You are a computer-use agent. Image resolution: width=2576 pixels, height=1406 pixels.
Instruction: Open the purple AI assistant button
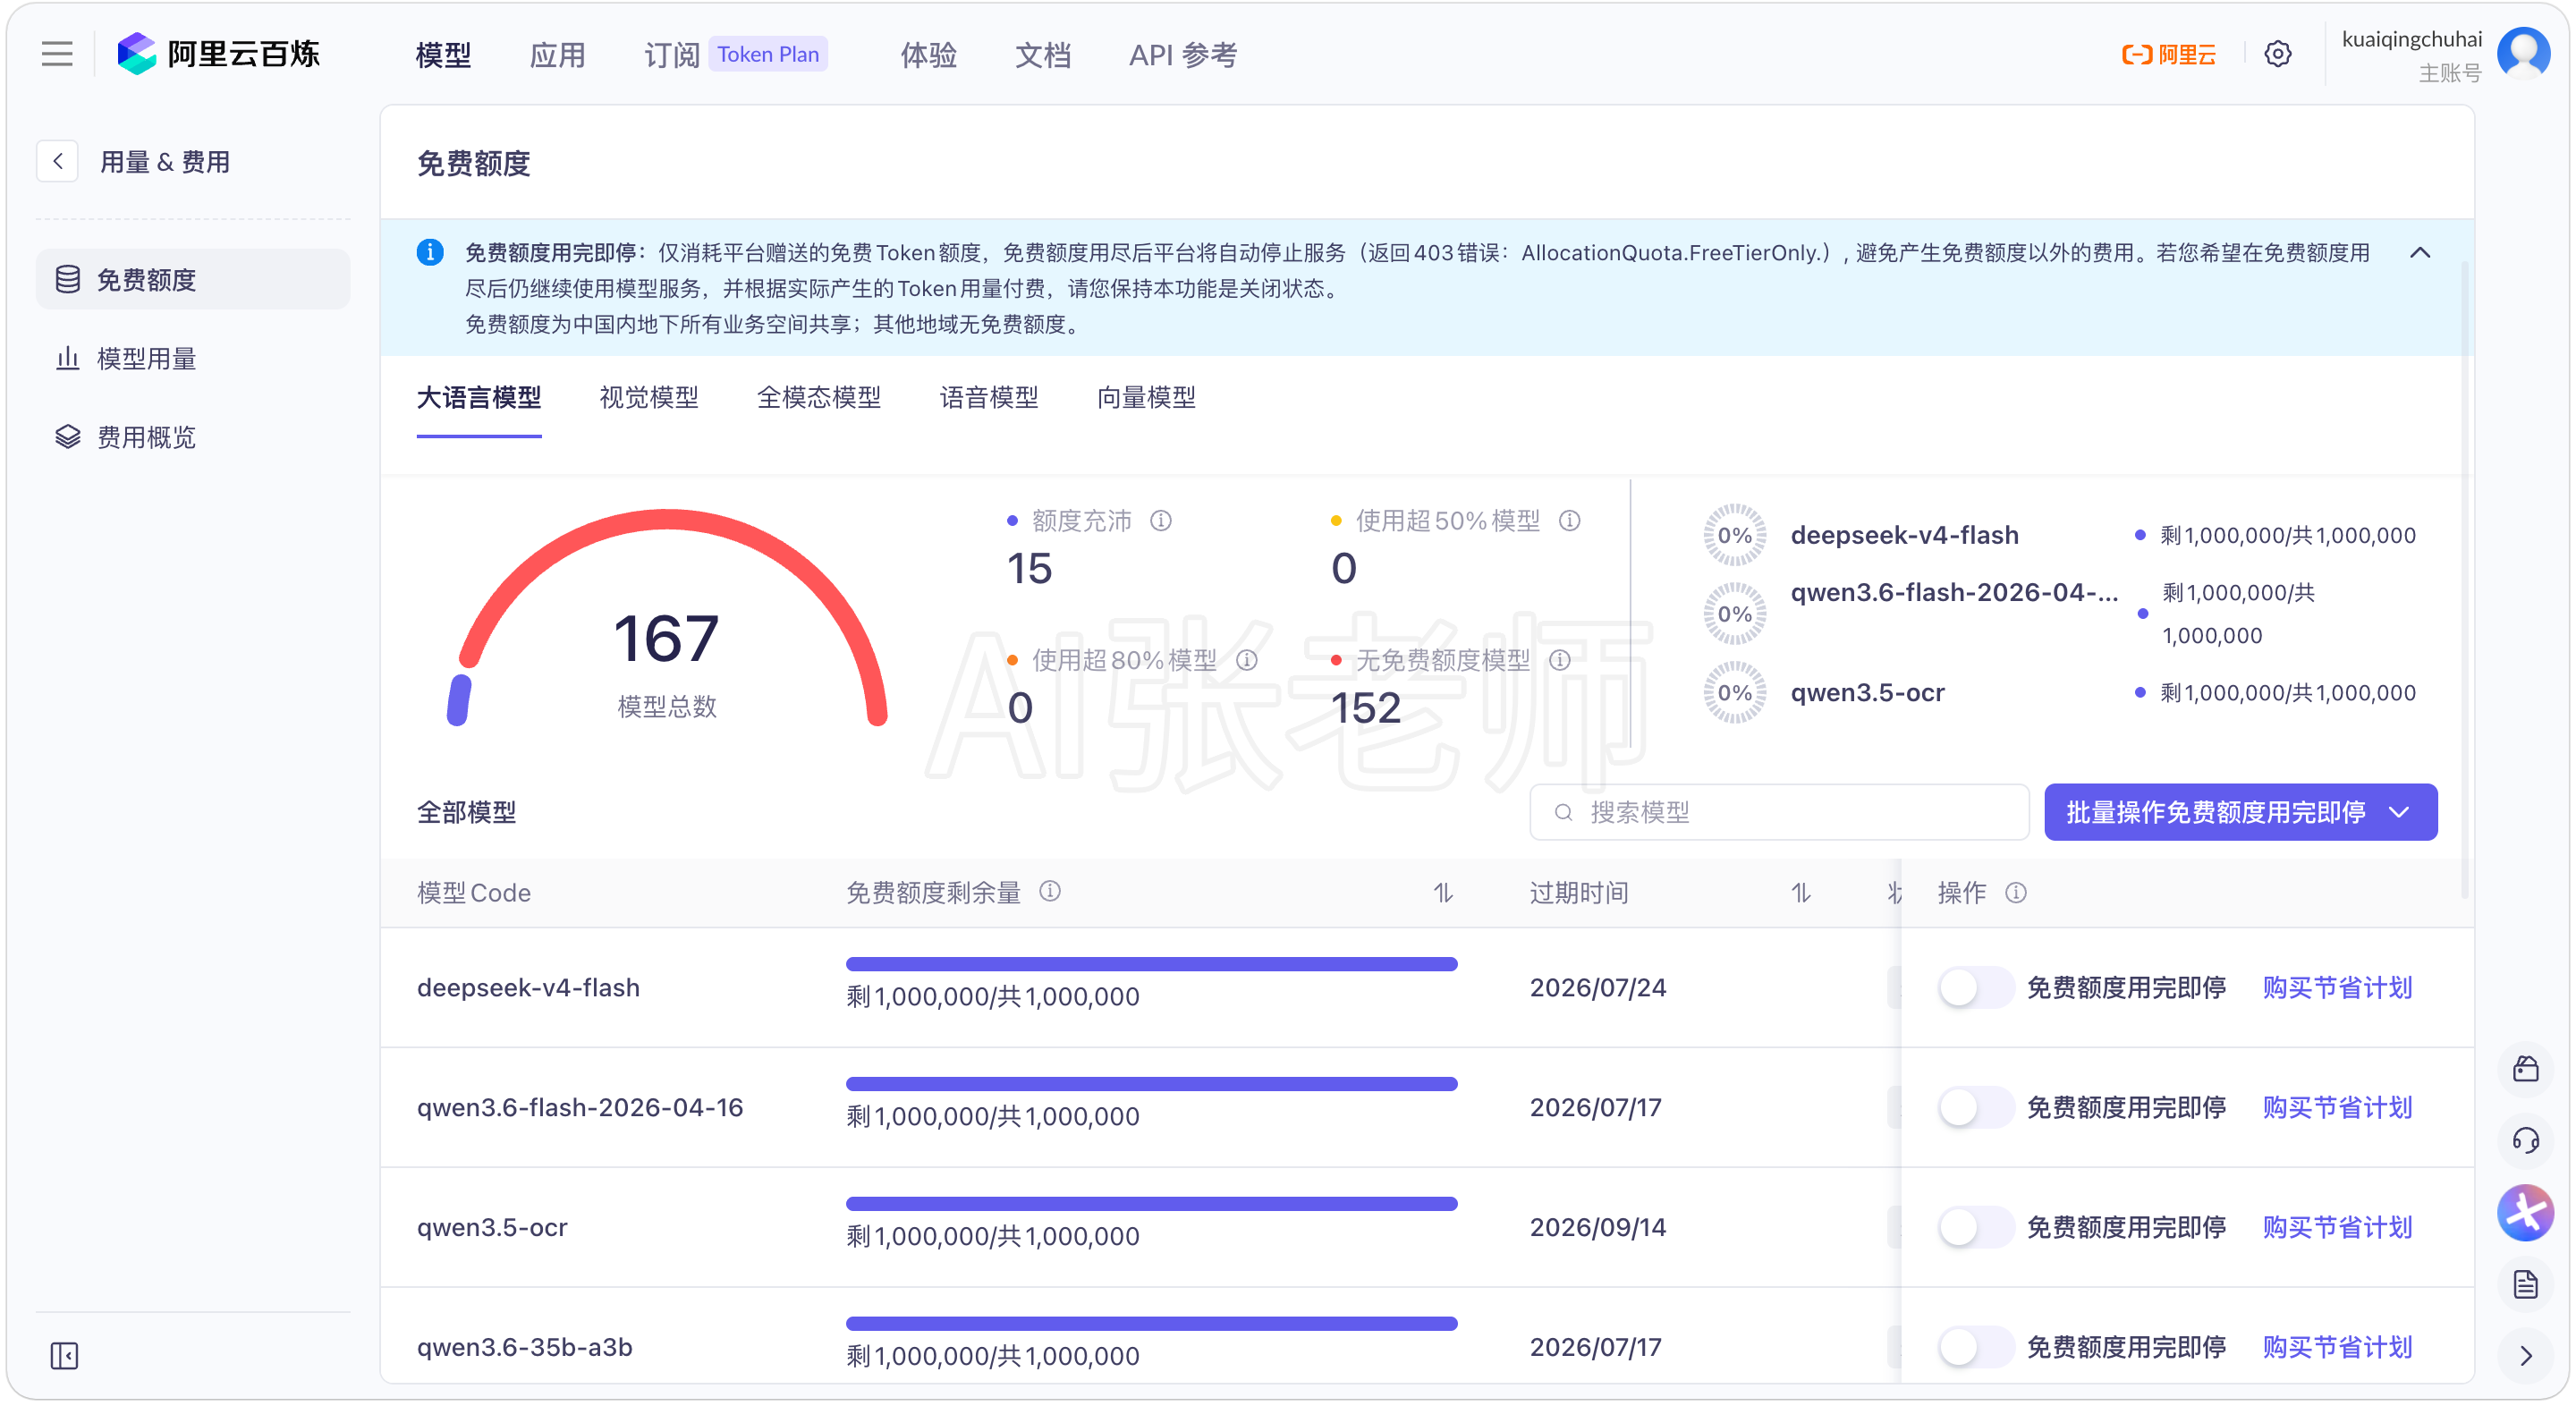[x=2525, y=1212]
